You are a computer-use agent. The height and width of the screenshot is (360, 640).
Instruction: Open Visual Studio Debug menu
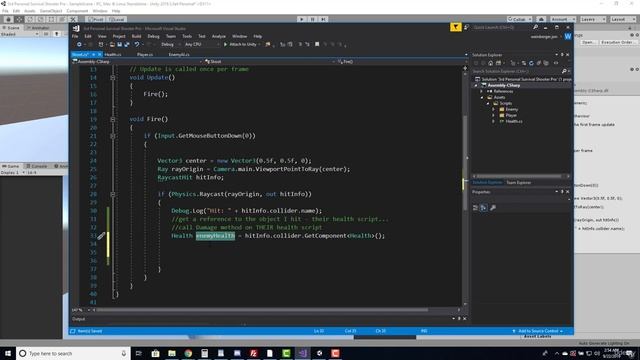(153, 36)
